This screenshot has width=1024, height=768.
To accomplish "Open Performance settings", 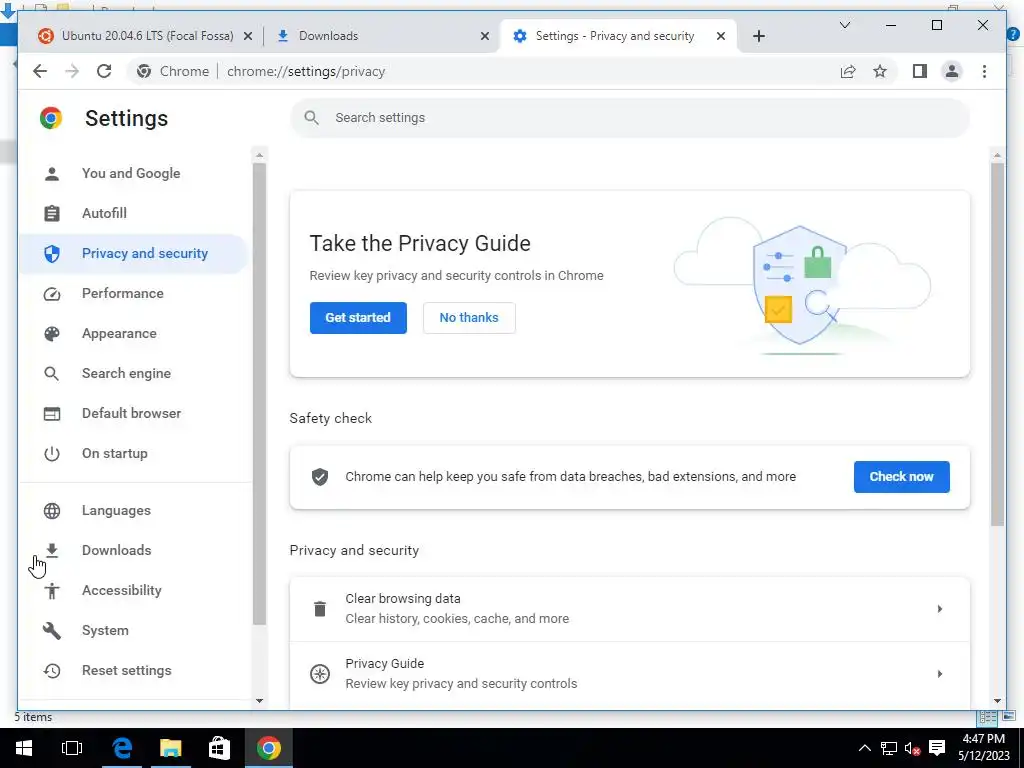I will (134, 293).
